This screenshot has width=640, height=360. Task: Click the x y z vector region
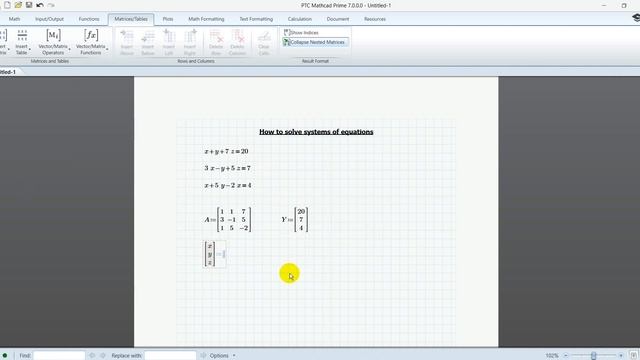[x=214, y=254]
